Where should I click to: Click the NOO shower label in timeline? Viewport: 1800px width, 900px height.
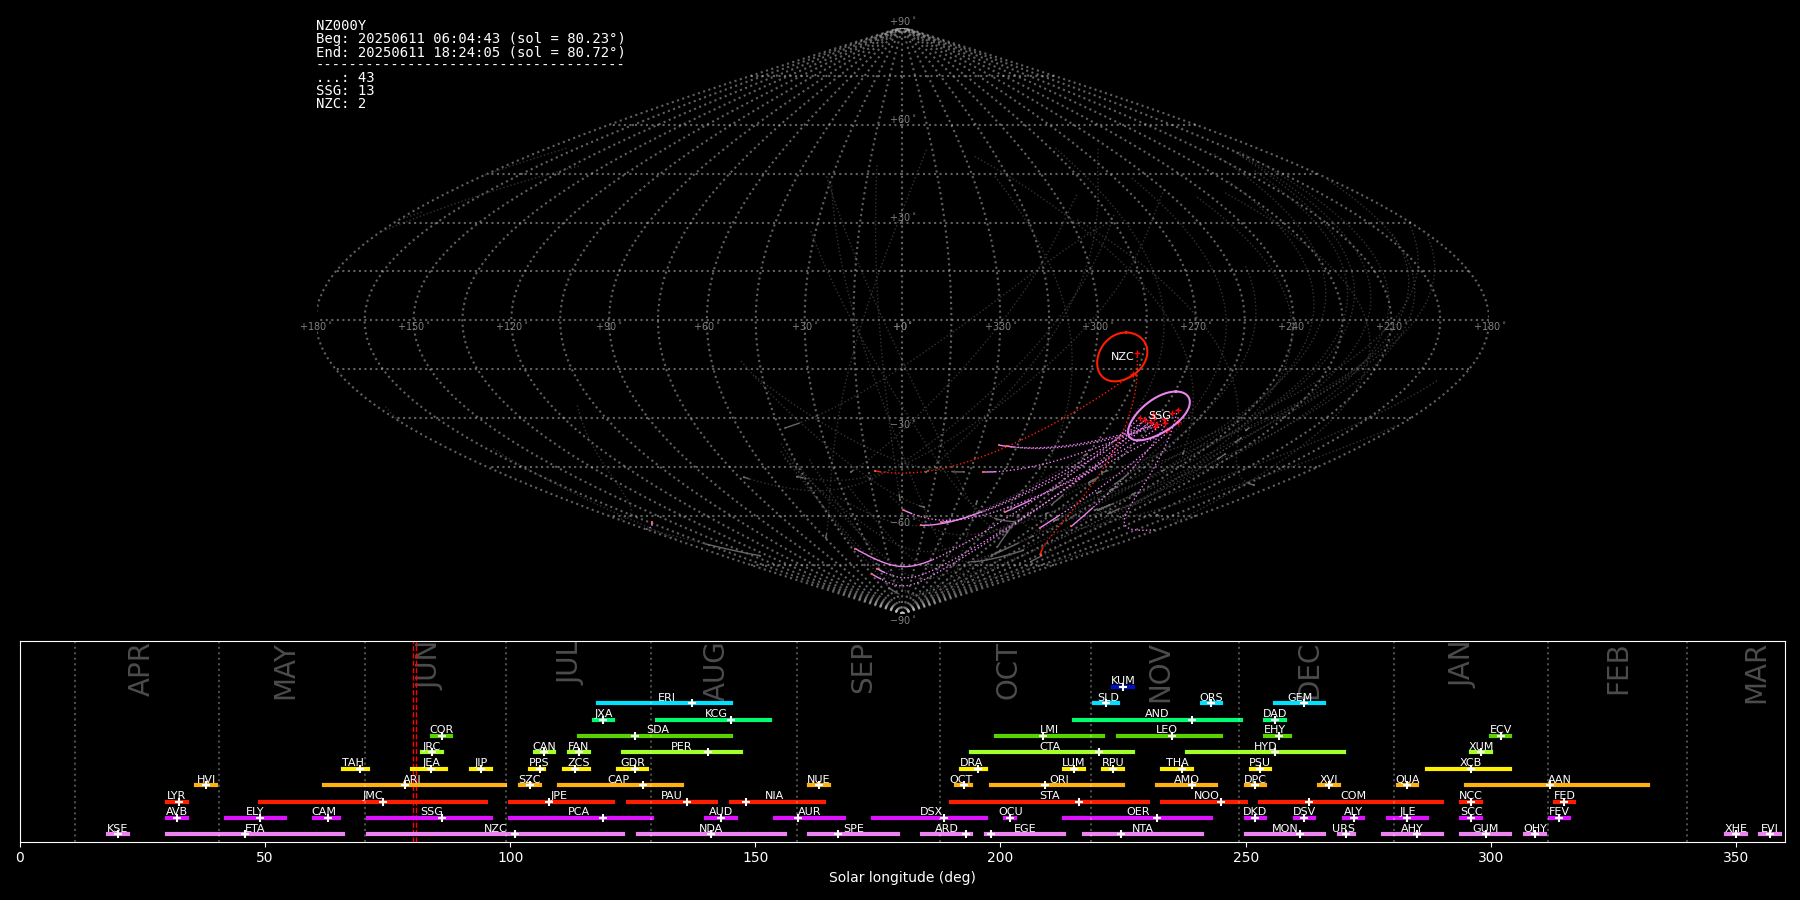(1206, 796)
